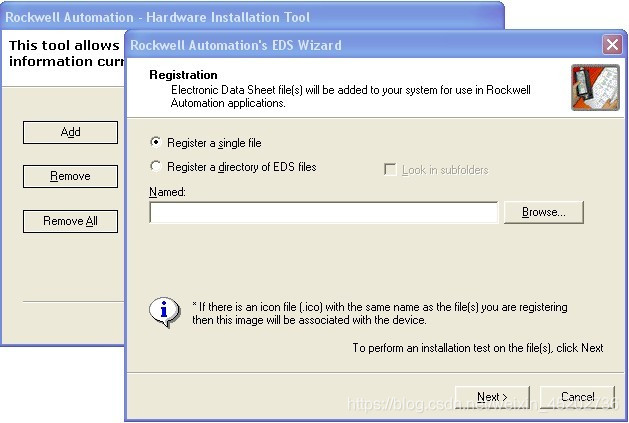
Task: Click Remove All in Hardware Installation Tool
Action: click(x=71, y=221)
